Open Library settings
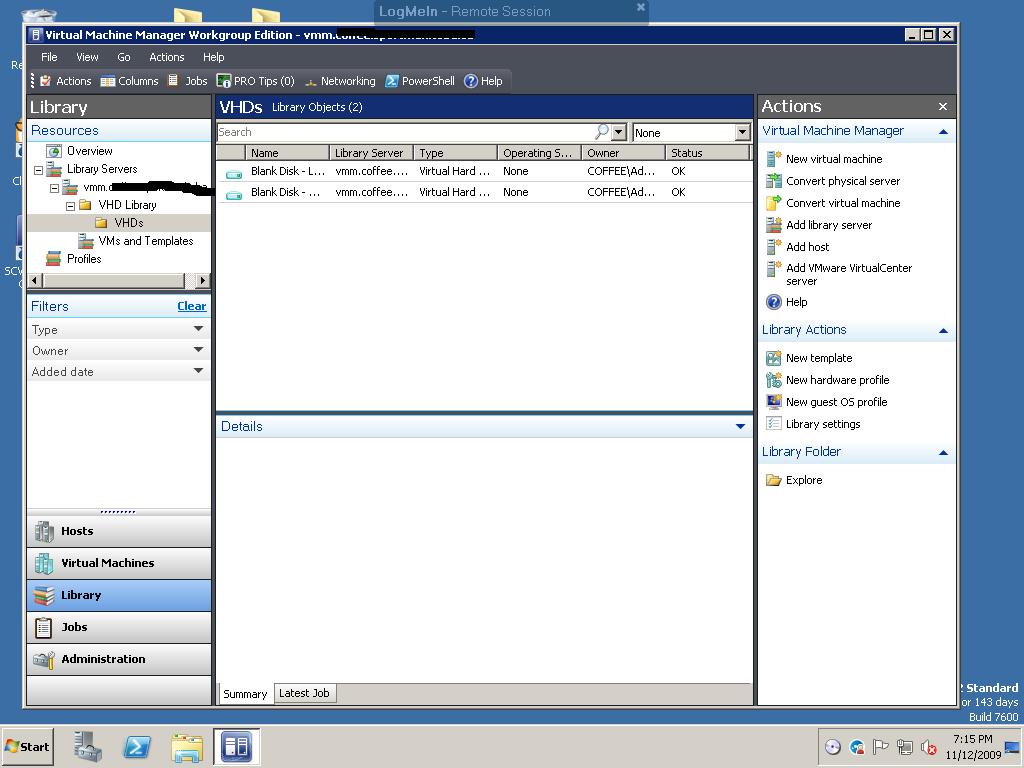This screenshot has width=1024, height=768. point(825,424)
